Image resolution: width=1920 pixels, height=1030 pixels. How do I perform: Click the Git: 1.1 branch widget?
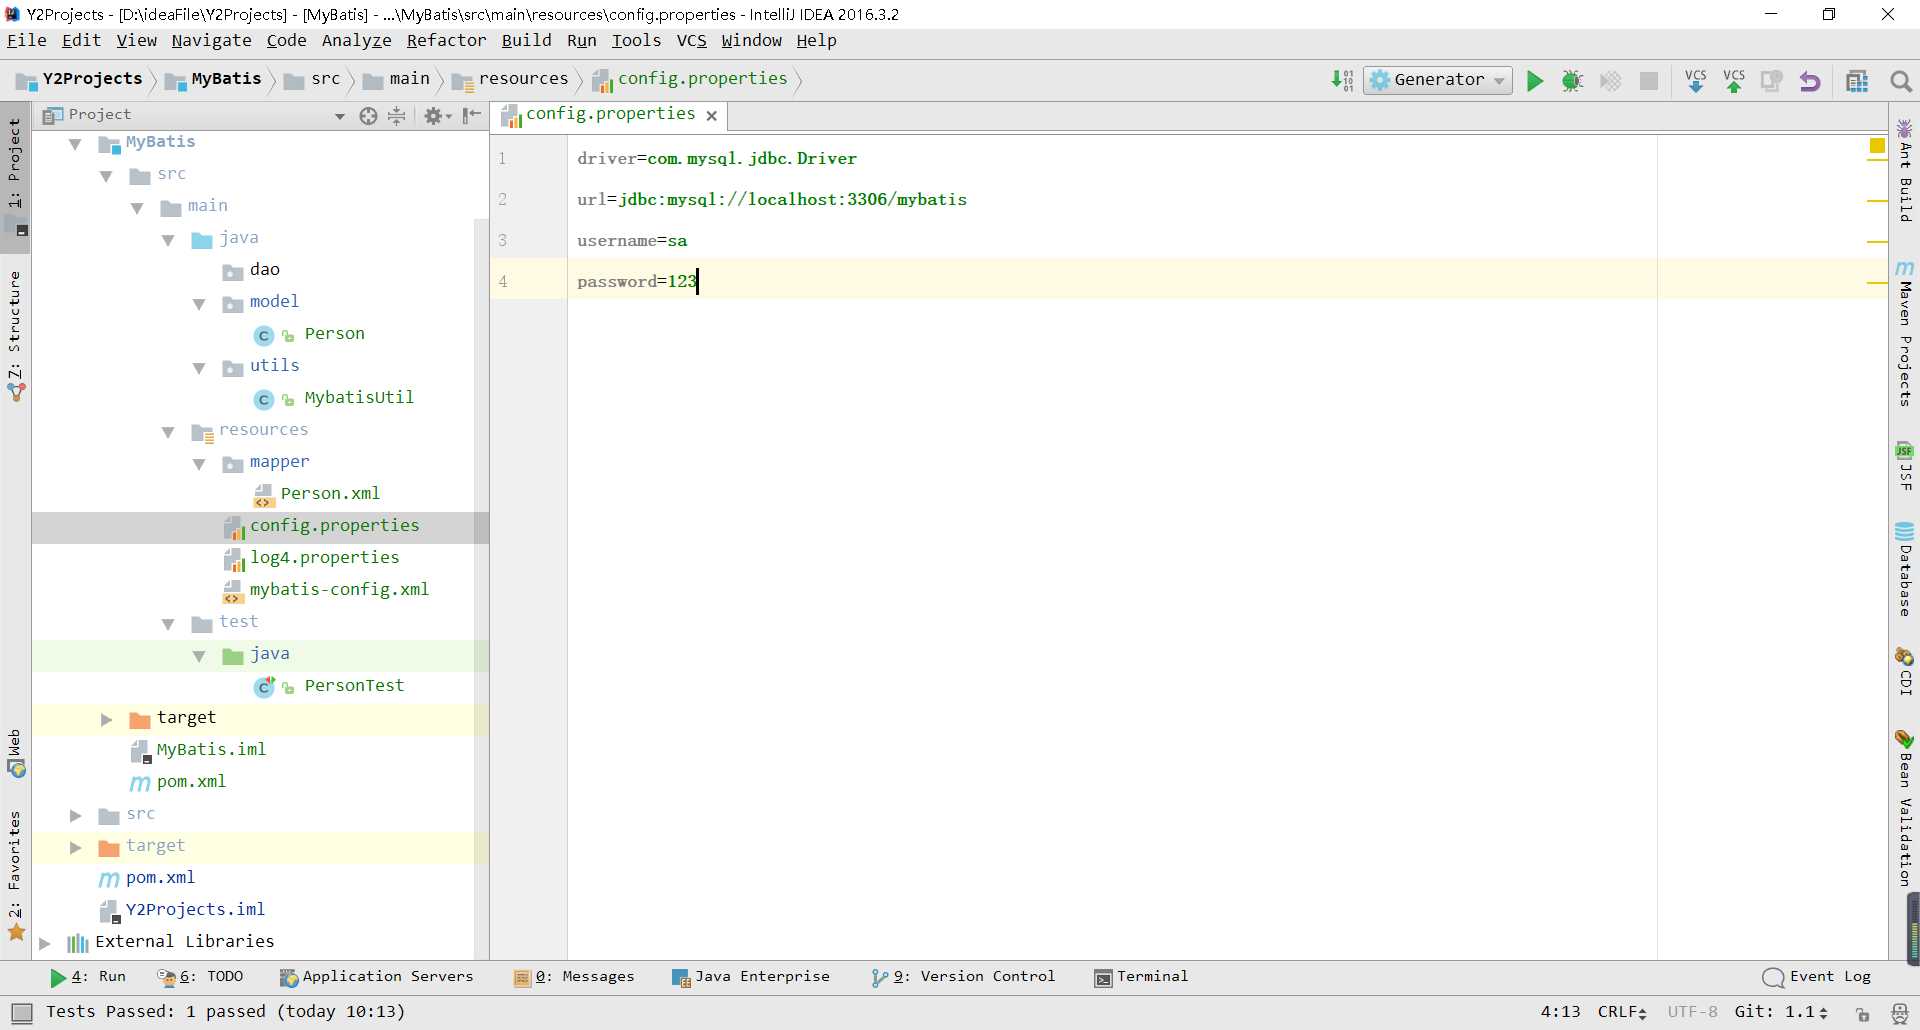tap(1781, 1012)
